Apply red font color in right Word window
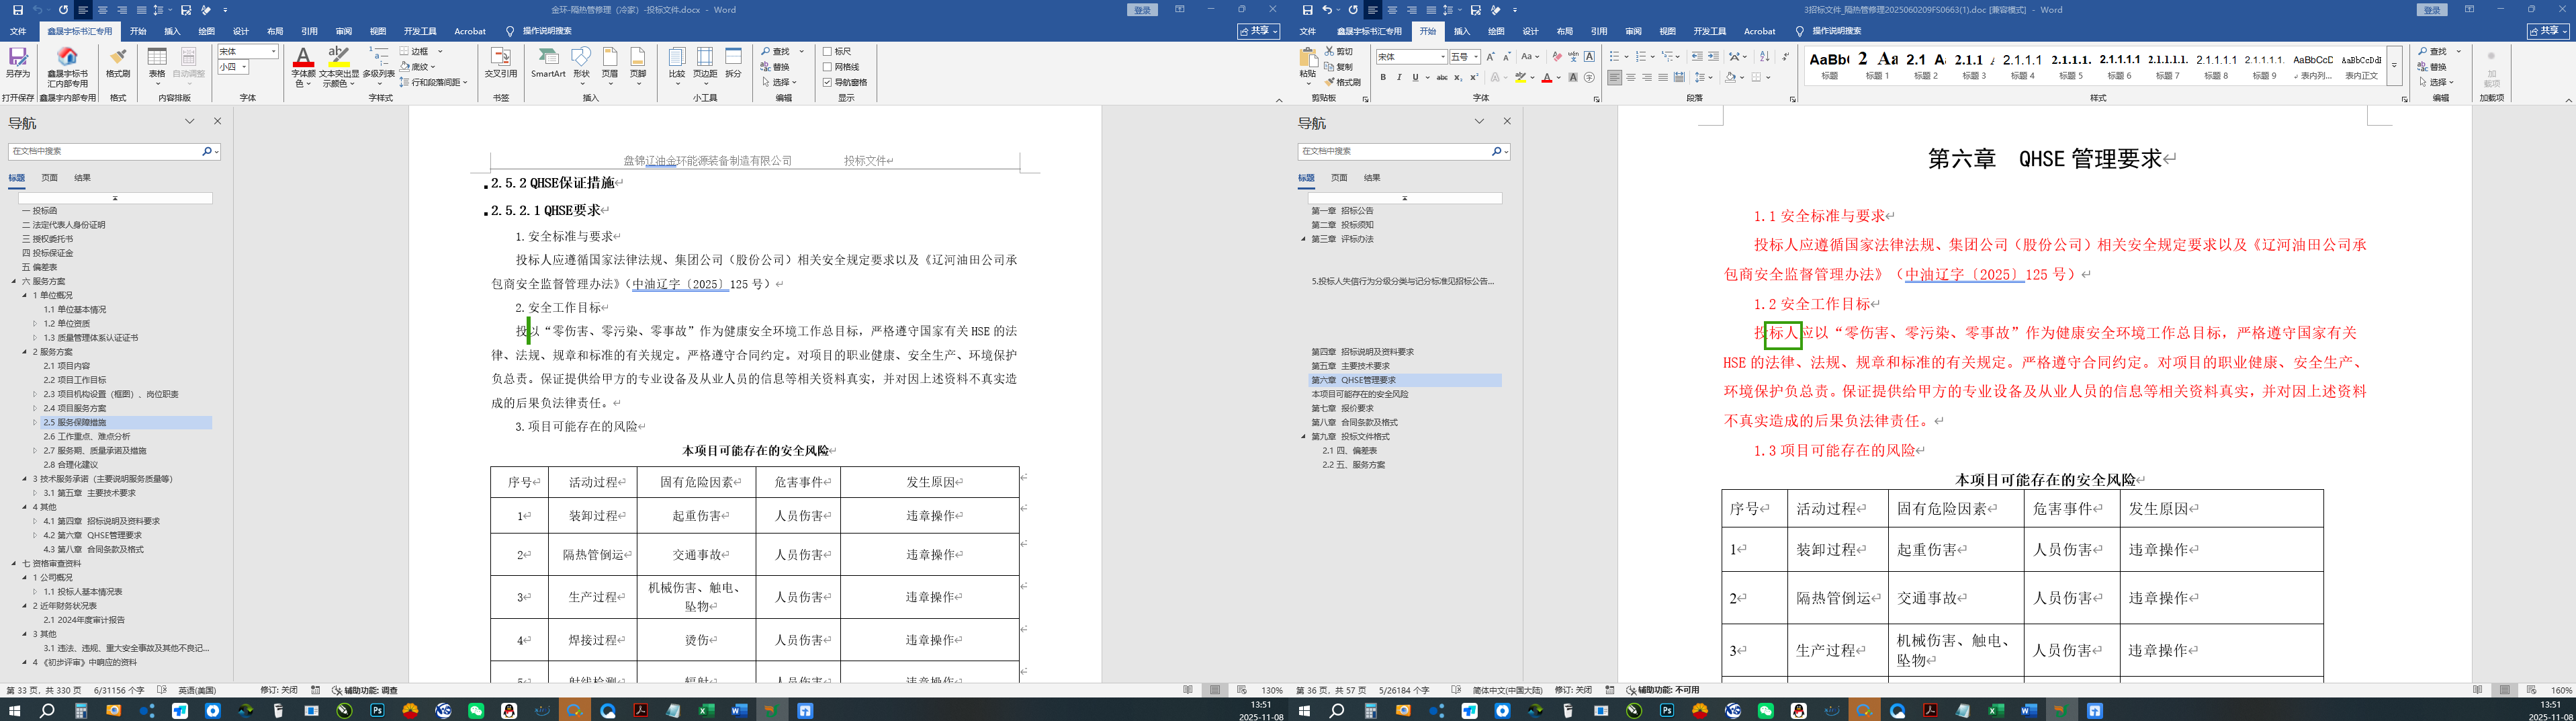 tap(1547, 77)
